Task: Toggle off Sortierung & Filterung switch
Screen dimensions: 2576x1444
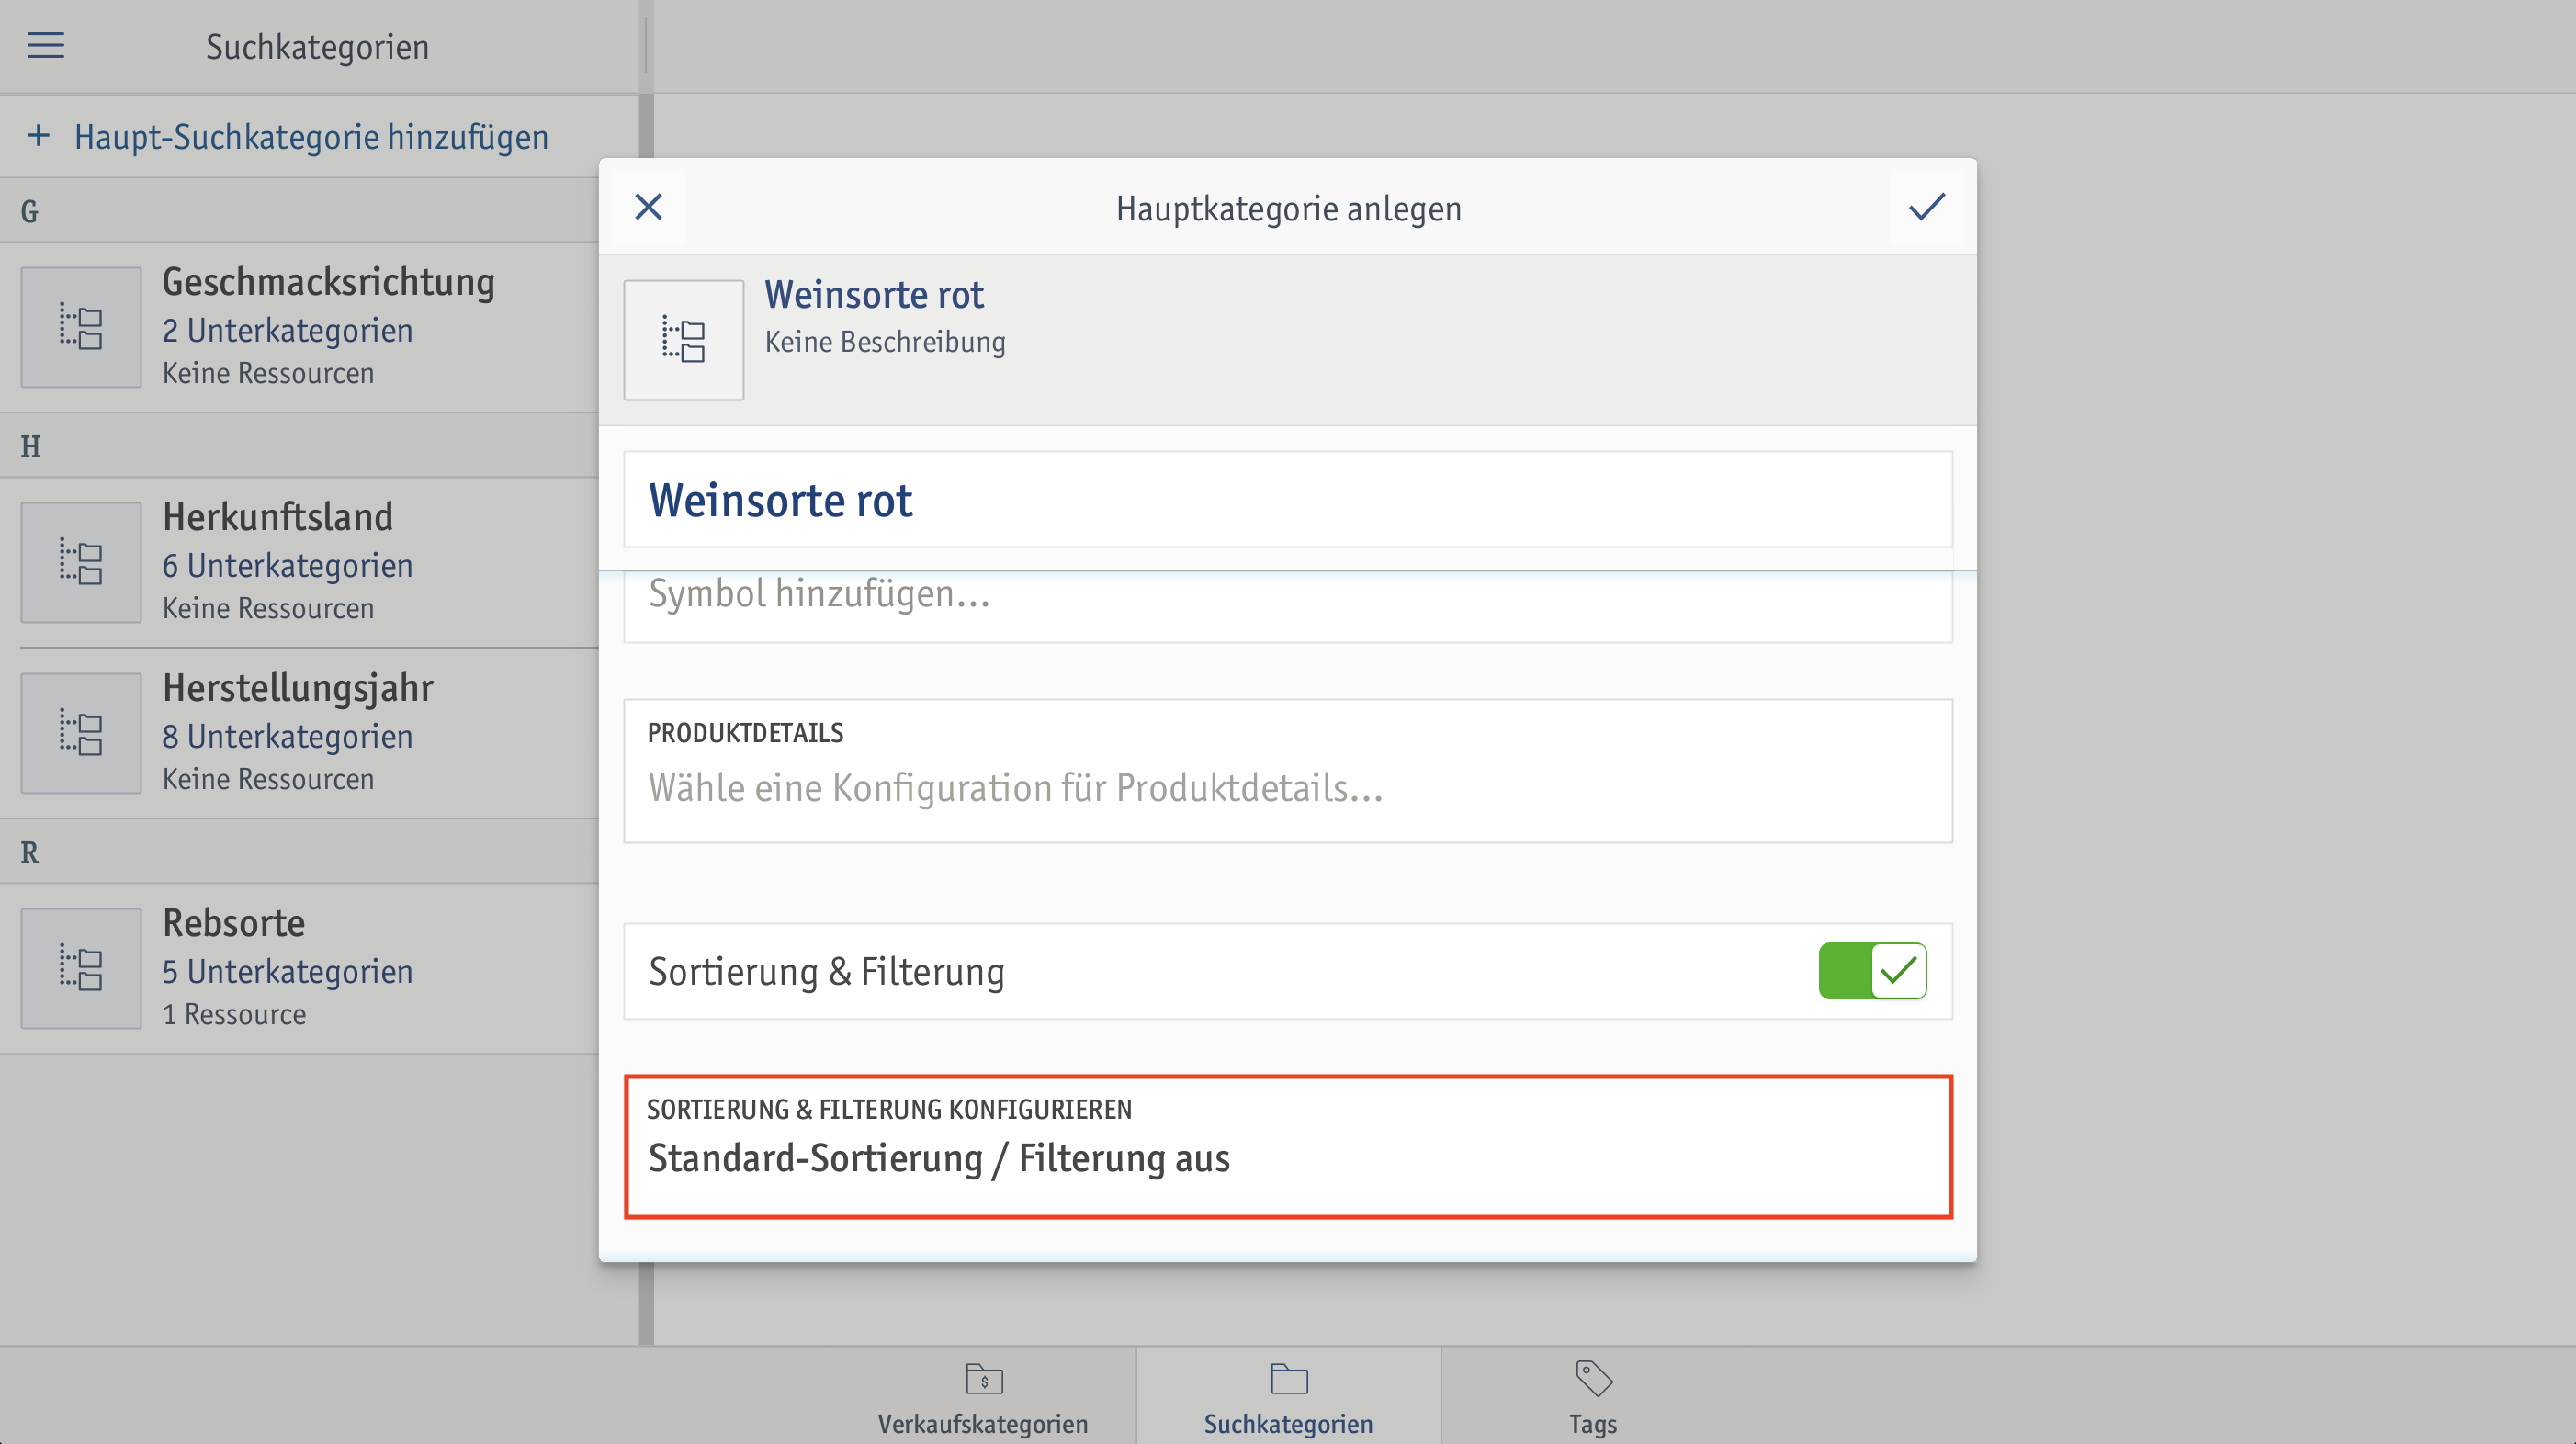Action: pos(1872,971)
